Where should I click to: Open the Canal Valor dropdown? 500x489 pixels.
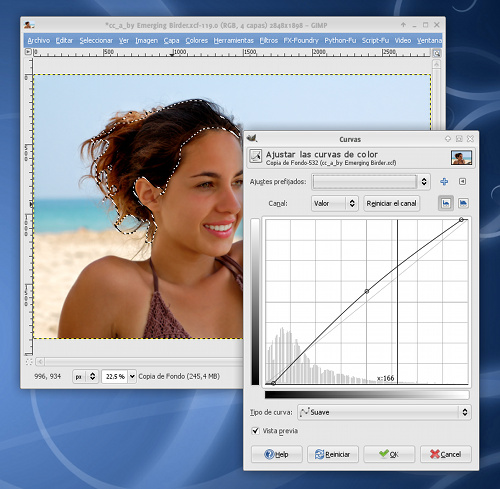335,203
